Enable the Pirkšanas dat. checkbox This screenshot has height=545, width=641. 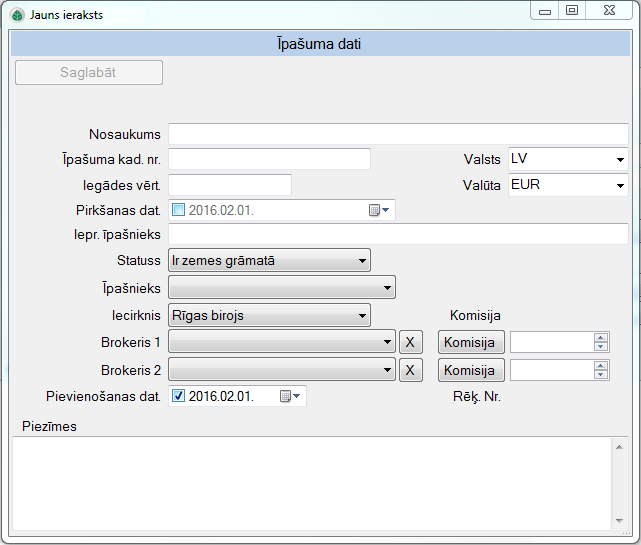pyautogui.click(x=179, y=210)
